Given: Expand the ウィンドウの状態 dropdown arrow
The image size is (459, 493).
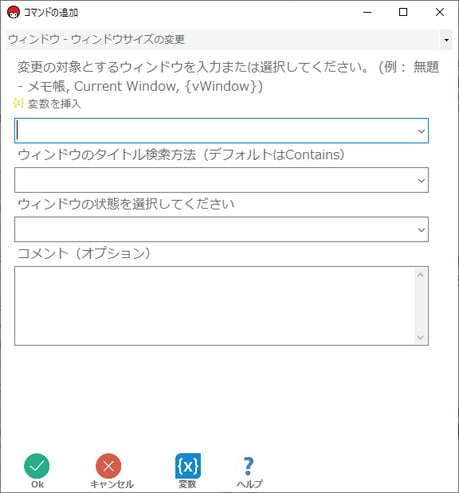Looking at the screenshot, I should 421,230.
